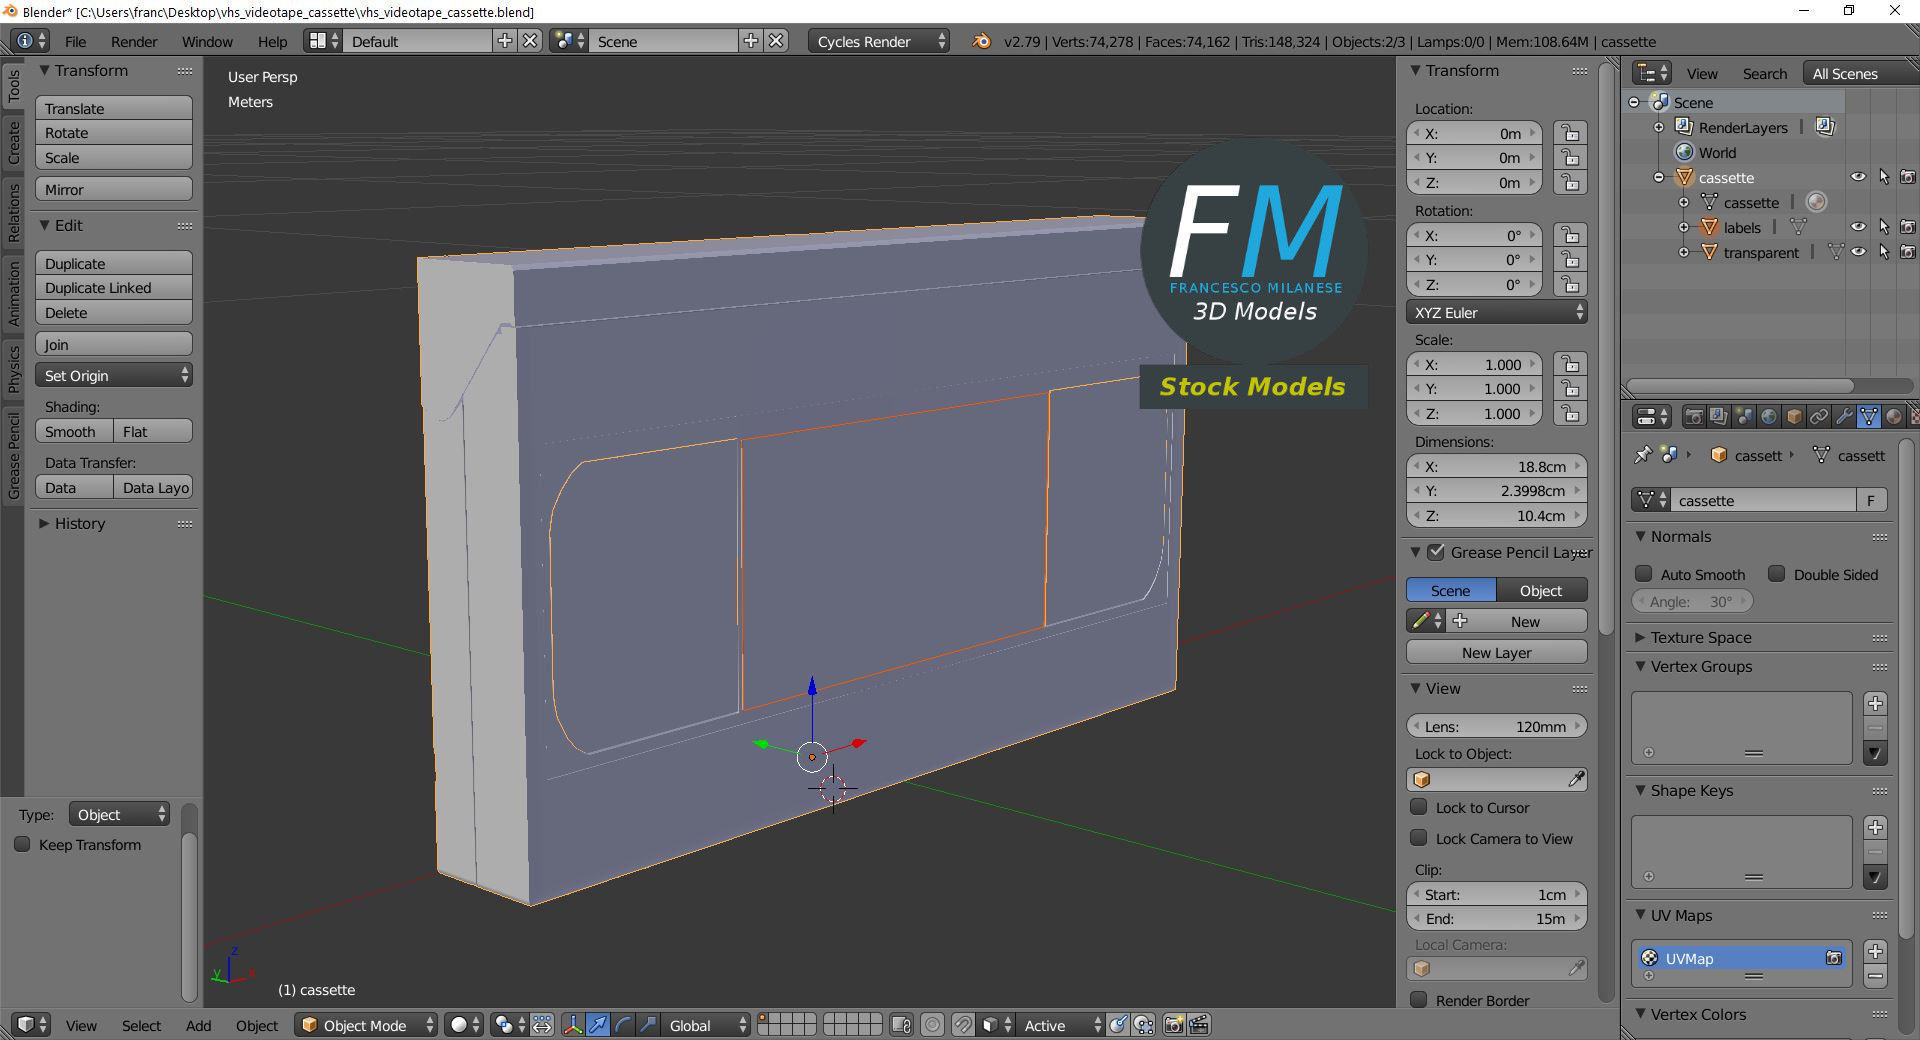This screenshot has width=1920, height=1040.
Task: Expand the labels tree item in outliner
Action: point(1684,227)
